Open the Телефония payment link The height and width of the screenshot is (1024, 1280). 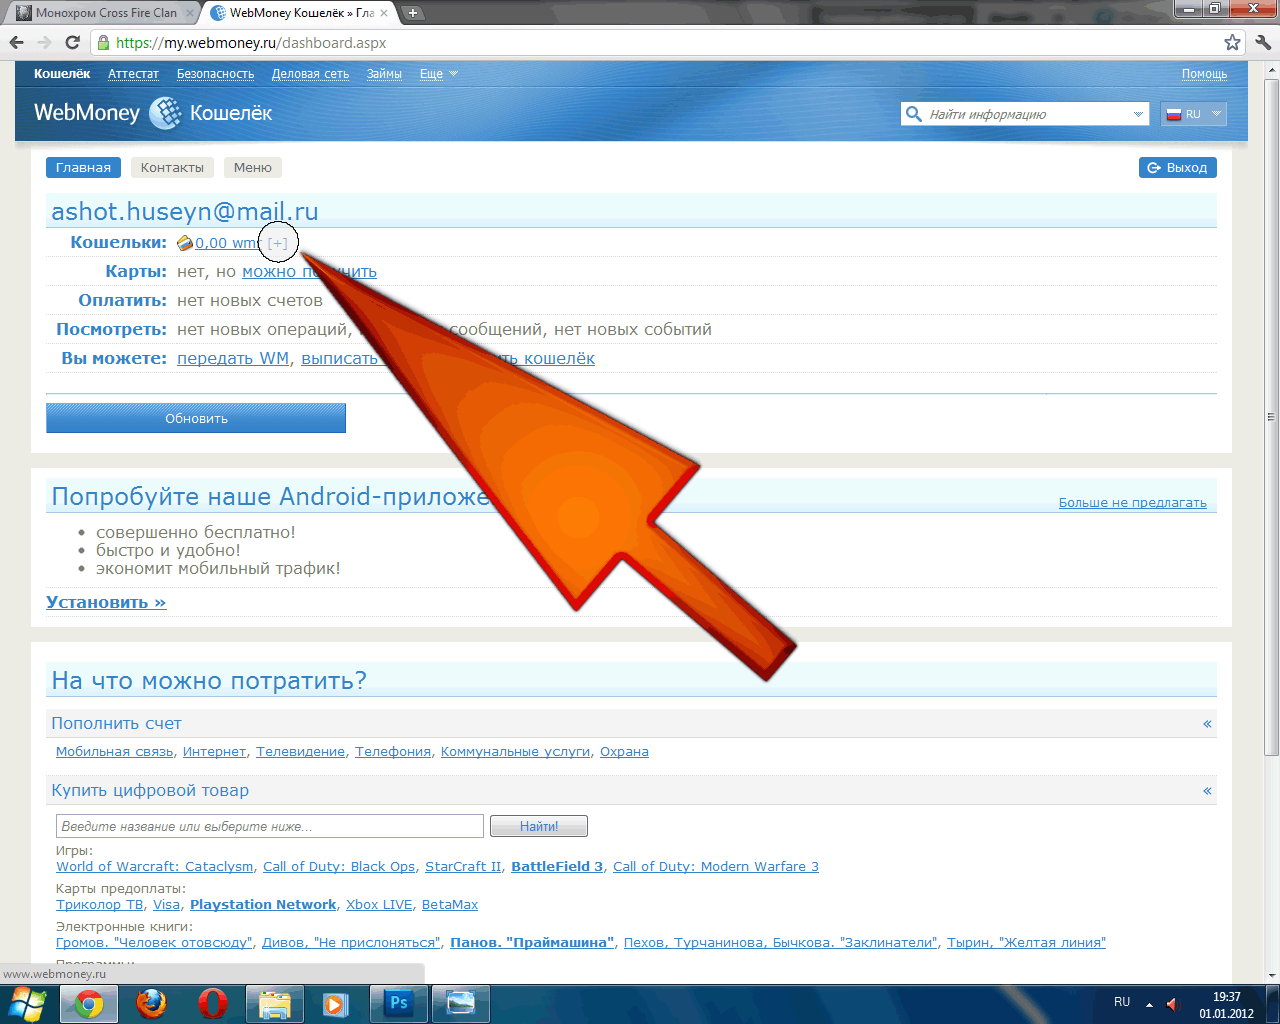pos(393,752)
